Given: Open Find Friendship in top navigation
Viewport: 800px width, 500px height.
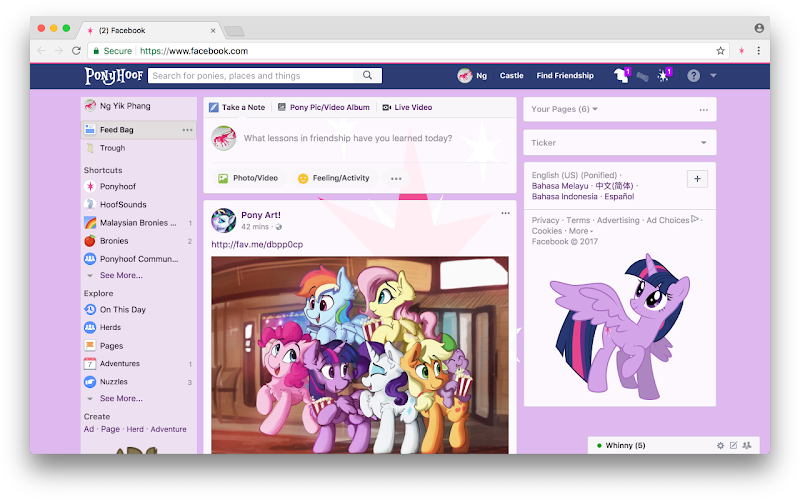Looking at the screenshot, I should tap(565, 76).
